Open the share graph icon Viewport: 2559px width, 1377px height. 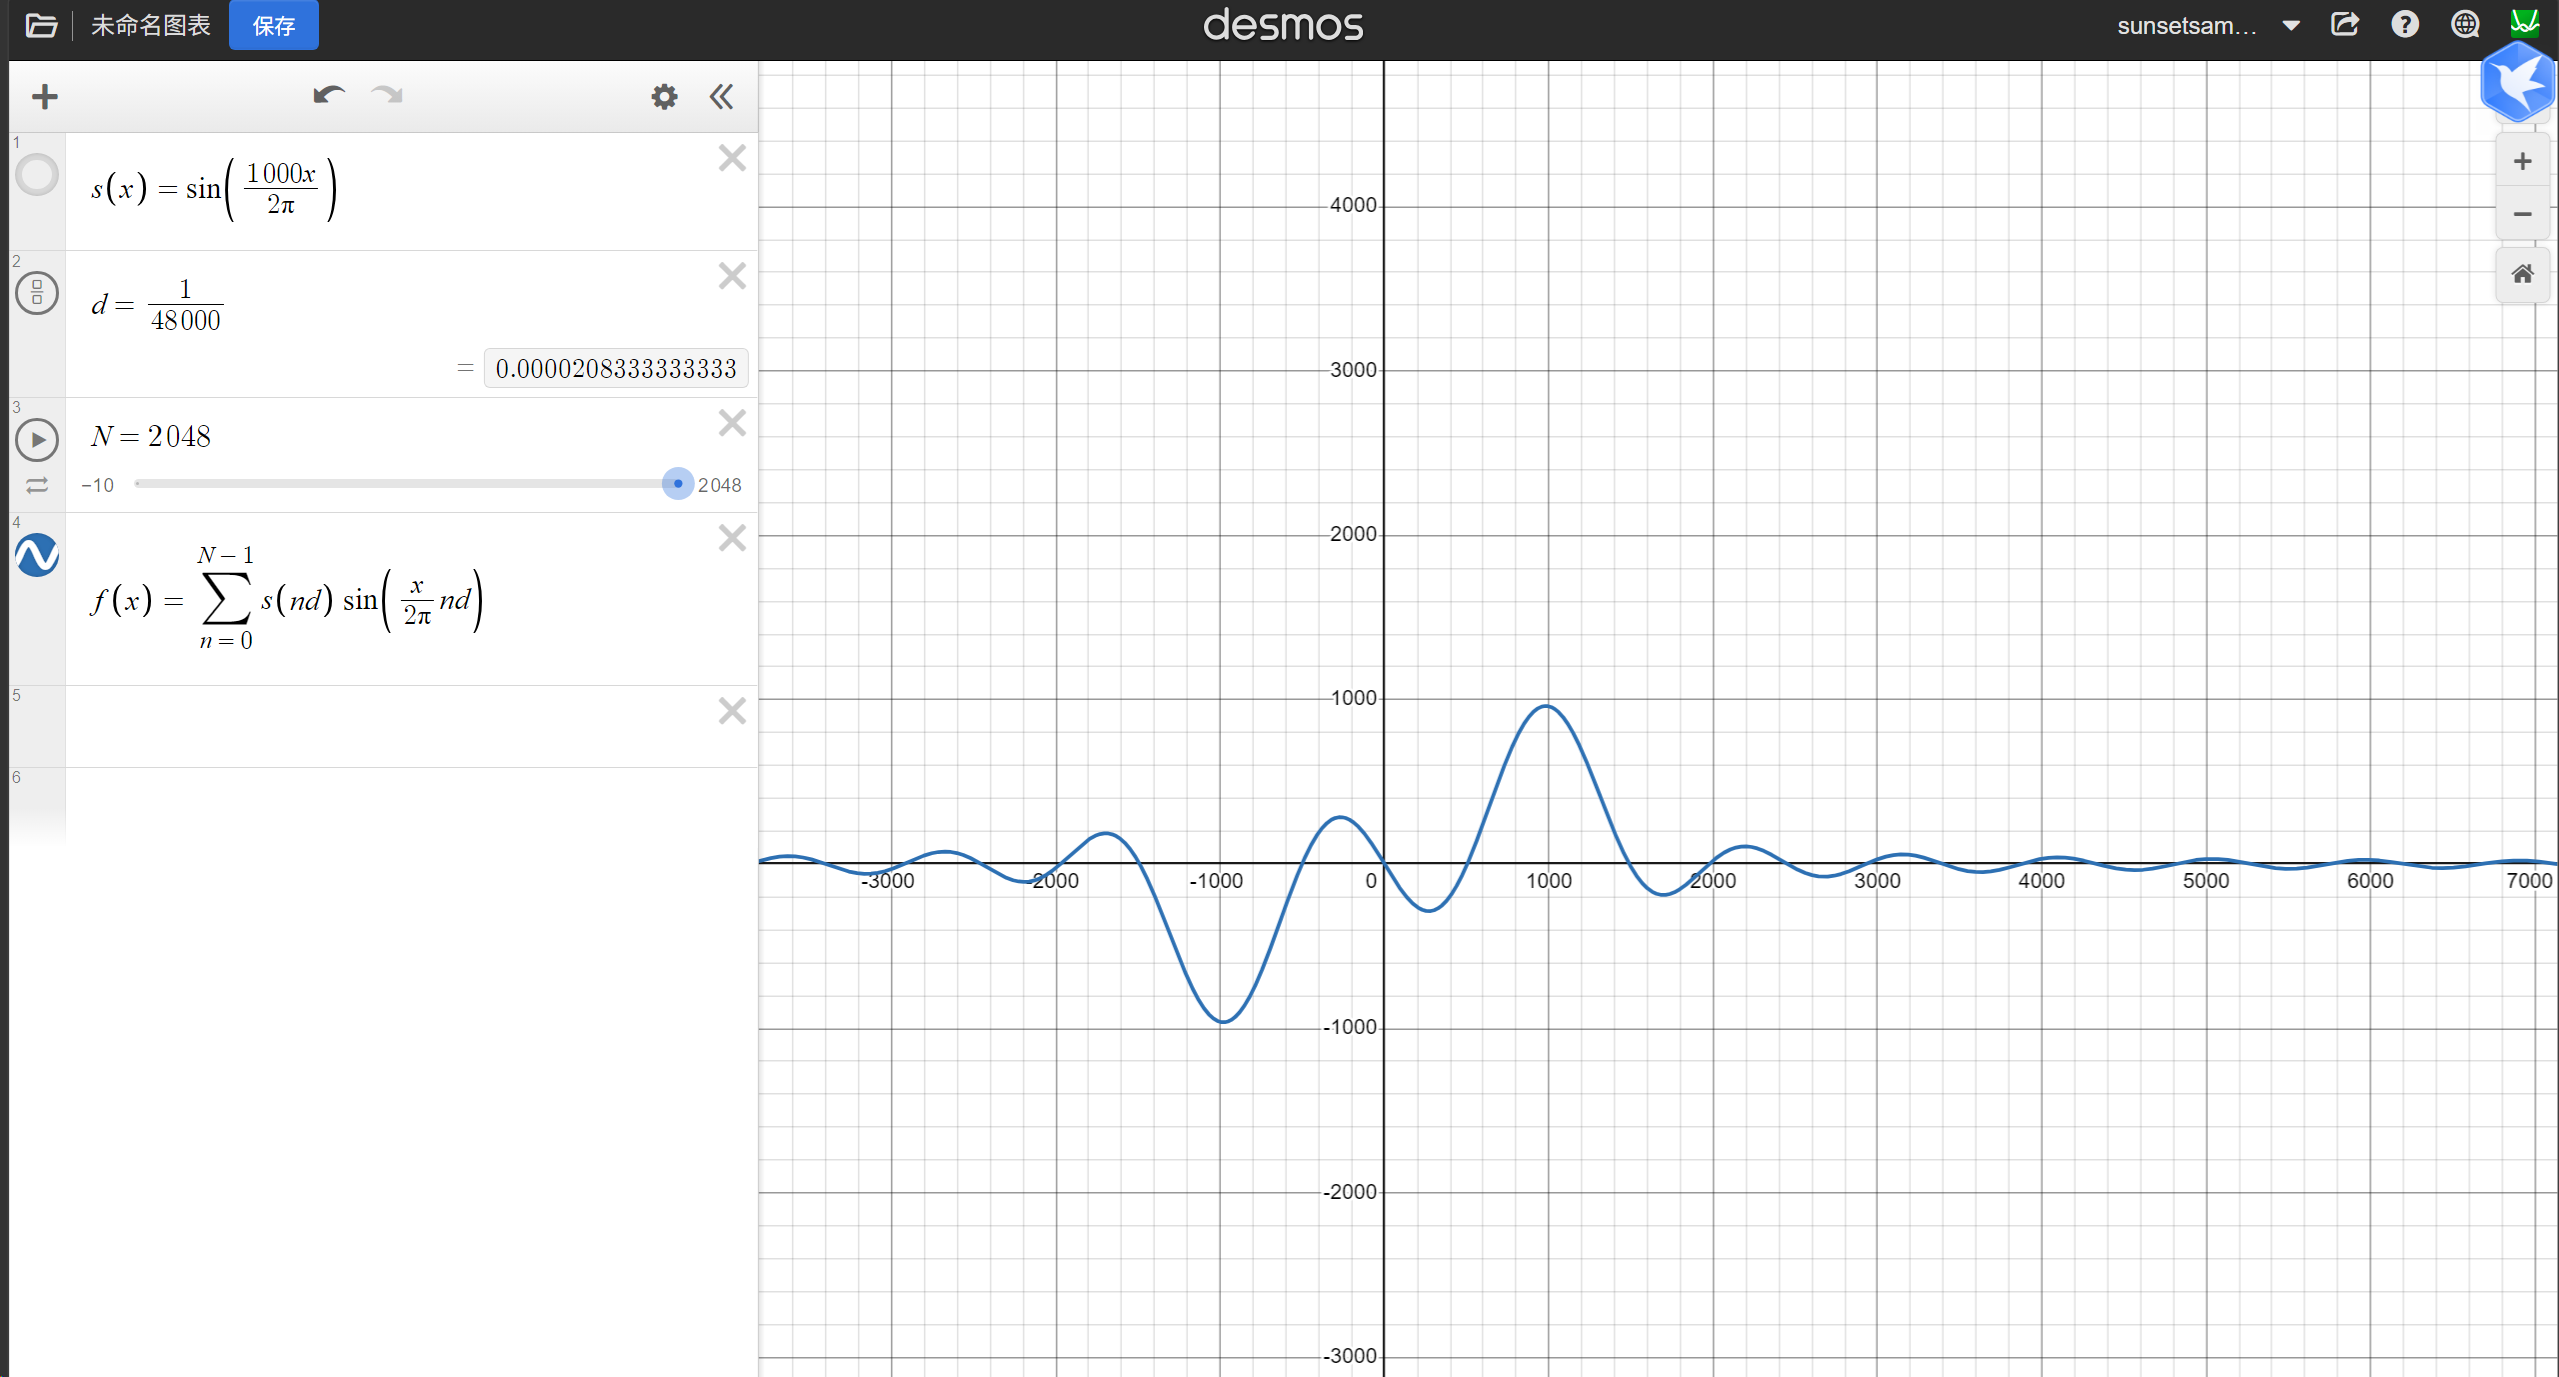point(2345,24)
